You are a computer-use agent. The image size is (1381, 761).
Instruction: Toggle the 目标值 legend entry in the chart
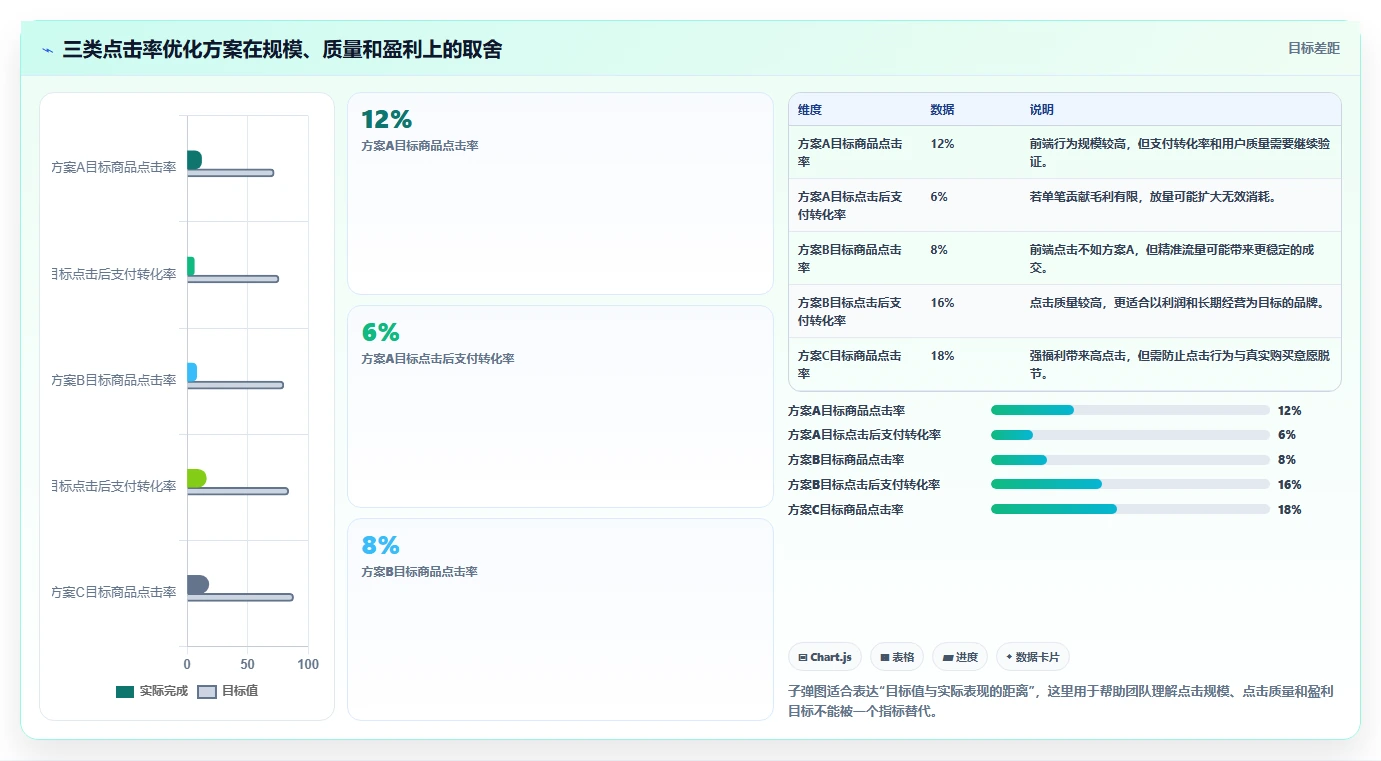(228, 691)
